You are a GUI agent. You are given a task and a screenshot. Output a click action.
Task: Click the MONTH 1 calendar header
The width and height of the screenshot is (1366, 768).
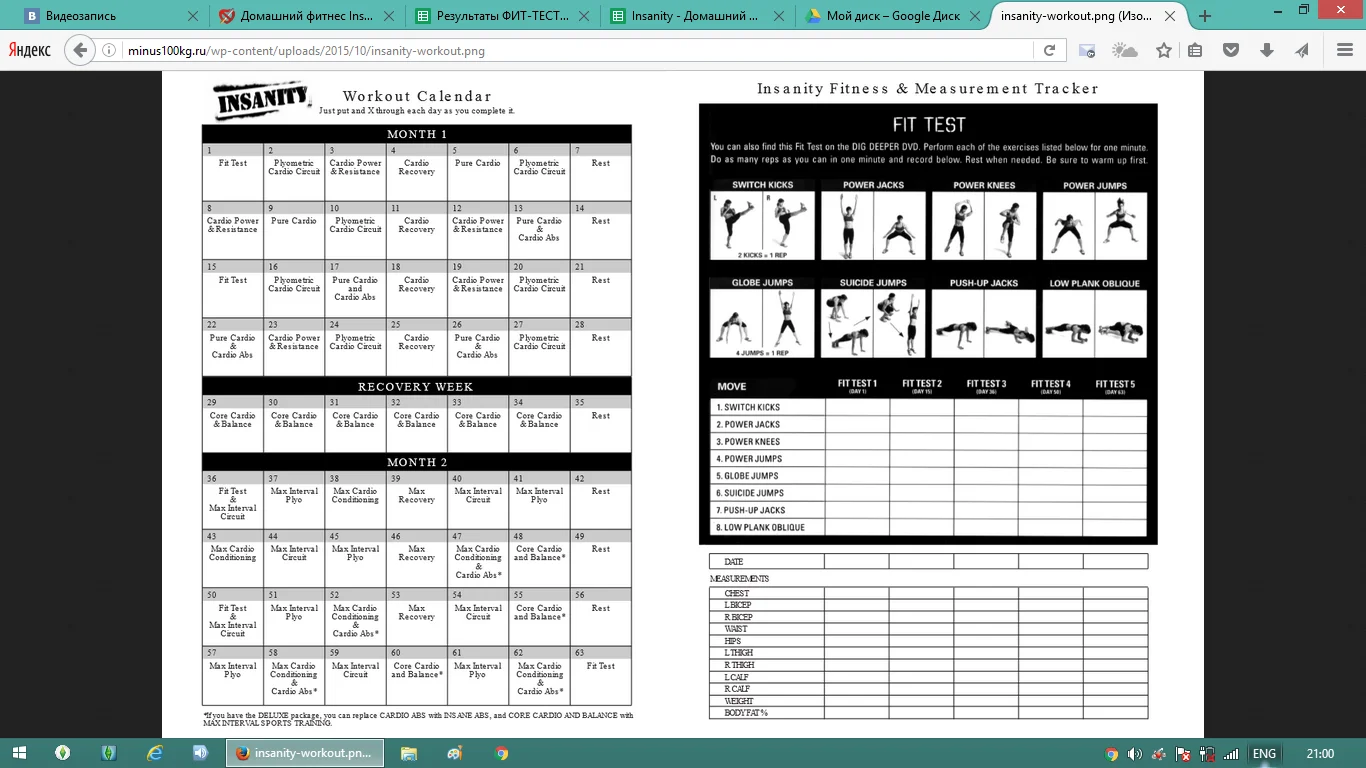(417, 134)
